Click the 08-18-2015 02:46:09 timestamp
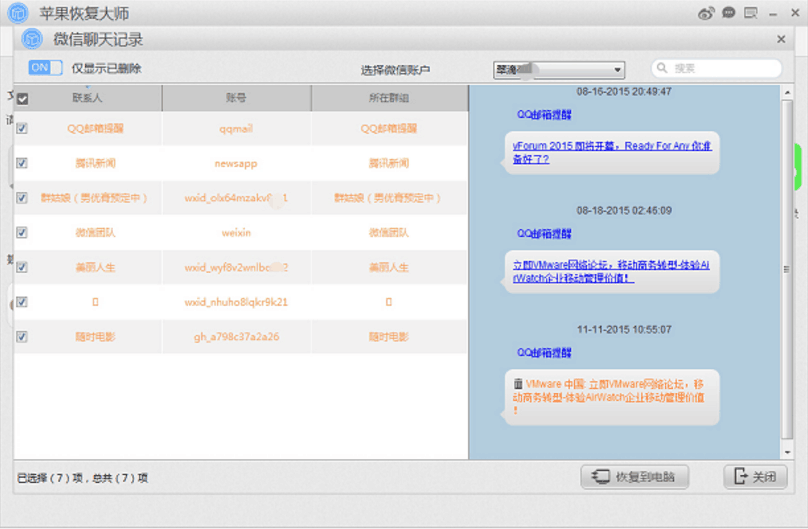808x529 pixels. tap(624, 211)
